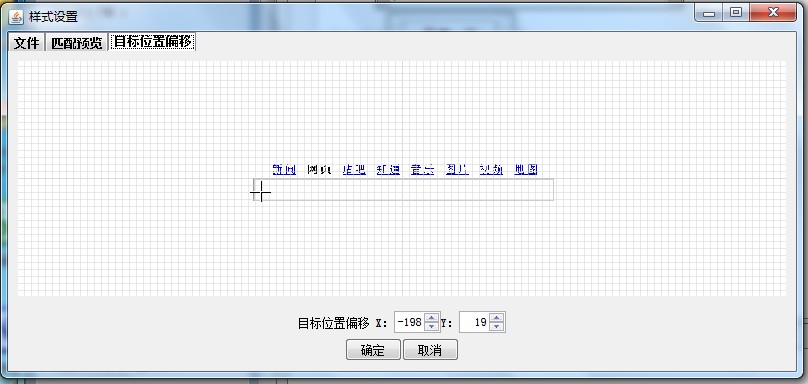This screenshot has height=384, width=808.
Task: Decrease the X offset with down arrow
Action: (x=432, y=327)
